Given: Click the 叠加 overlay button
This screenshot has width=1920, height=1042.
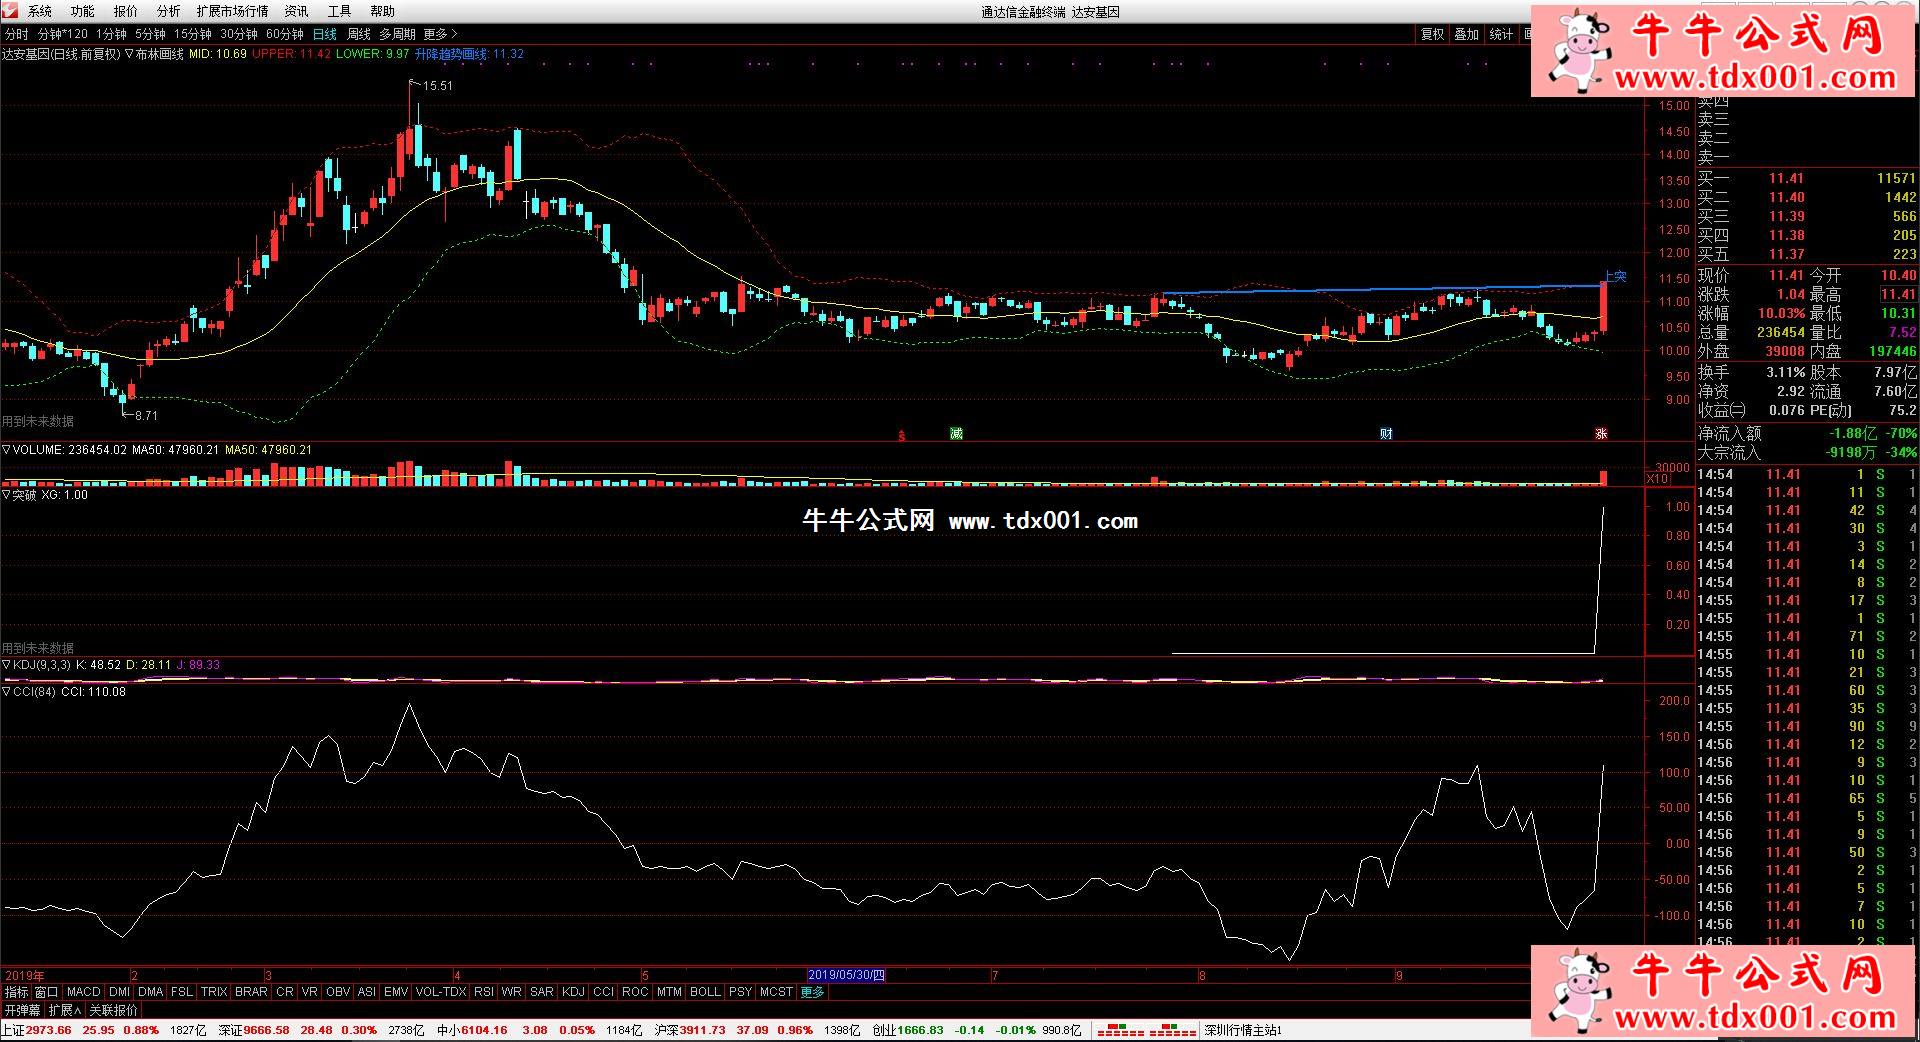Looking at the screenshot, I should 1467,34.
